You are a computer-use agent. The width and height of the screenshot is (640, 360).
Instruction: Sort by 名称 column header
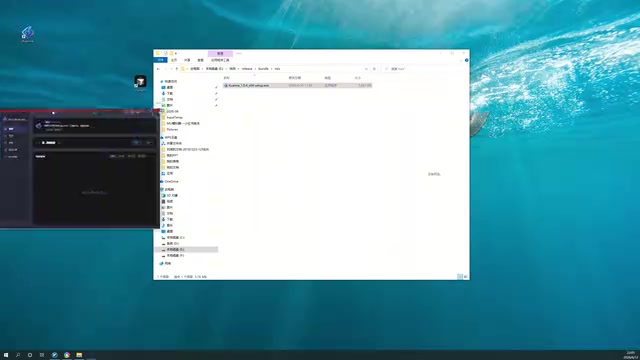227,78
